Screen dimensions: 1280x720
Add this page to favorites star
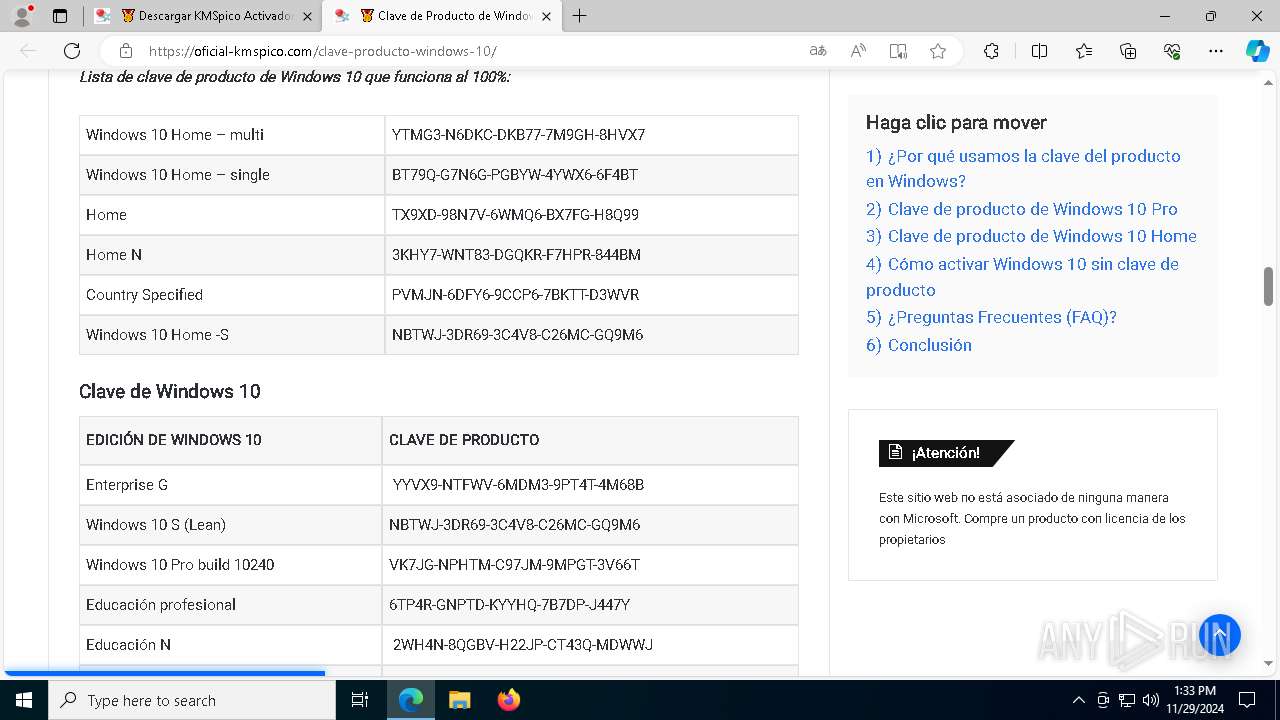[x=938, y=51]
